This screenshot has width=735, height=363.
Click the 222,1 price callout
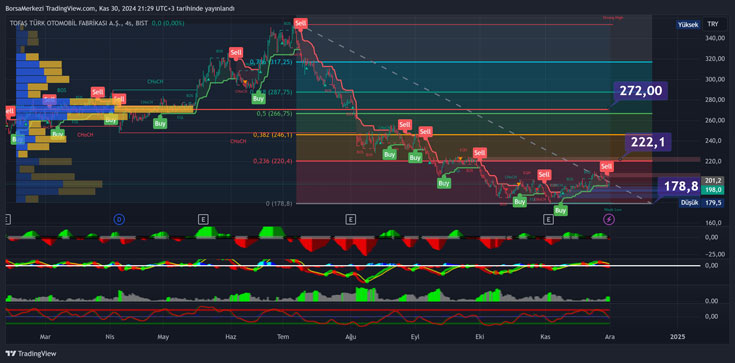click(x=649, y=142)
